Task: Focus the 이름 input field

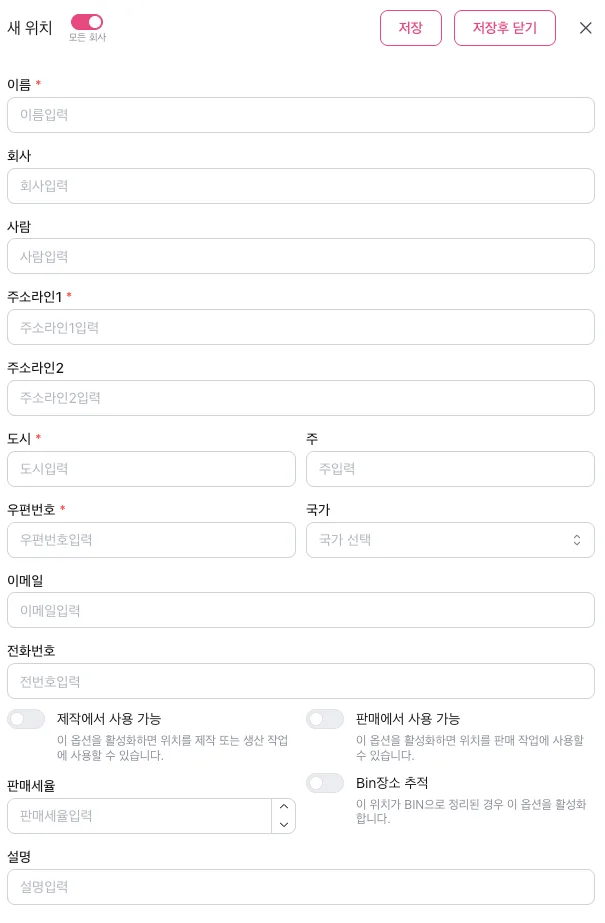Action: pyautogui.click(x=301, y=115)
